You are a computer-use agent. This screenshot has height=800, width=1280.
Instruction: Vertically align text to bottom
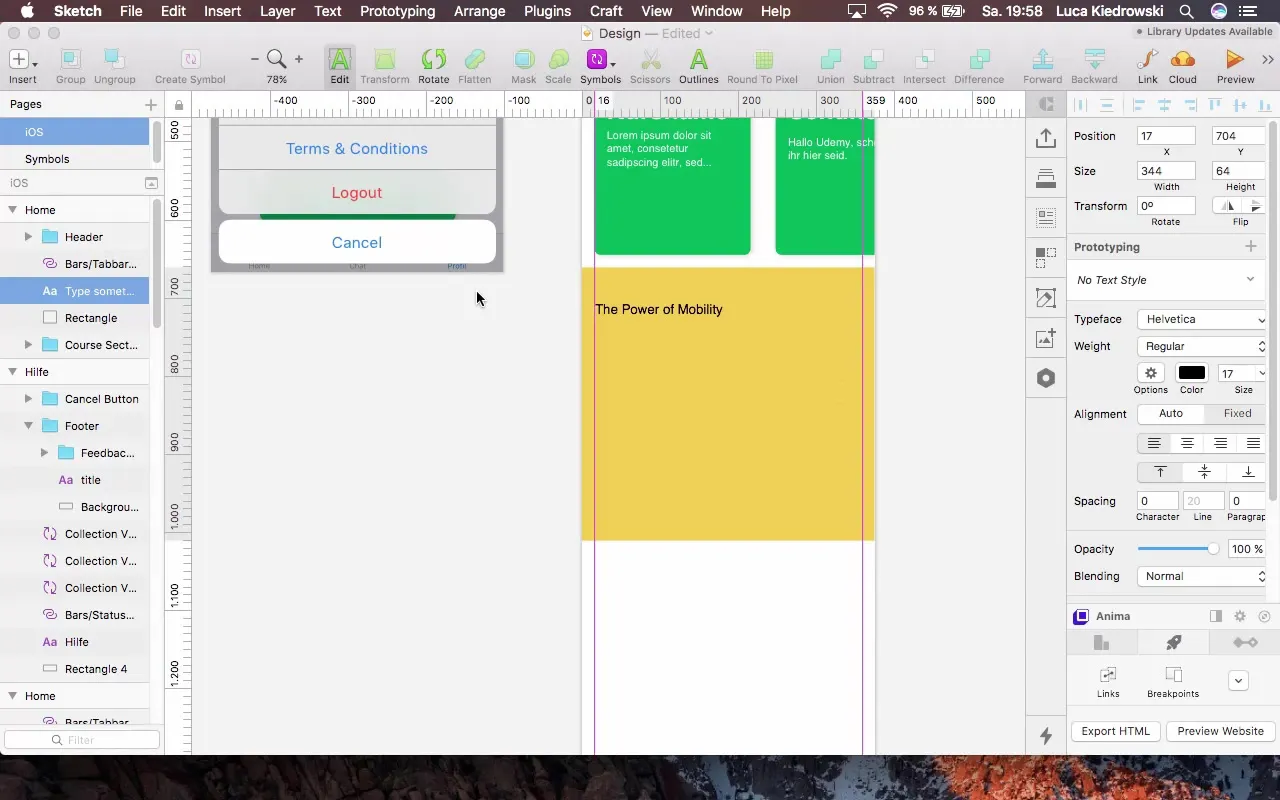(x=1247, y=472)
